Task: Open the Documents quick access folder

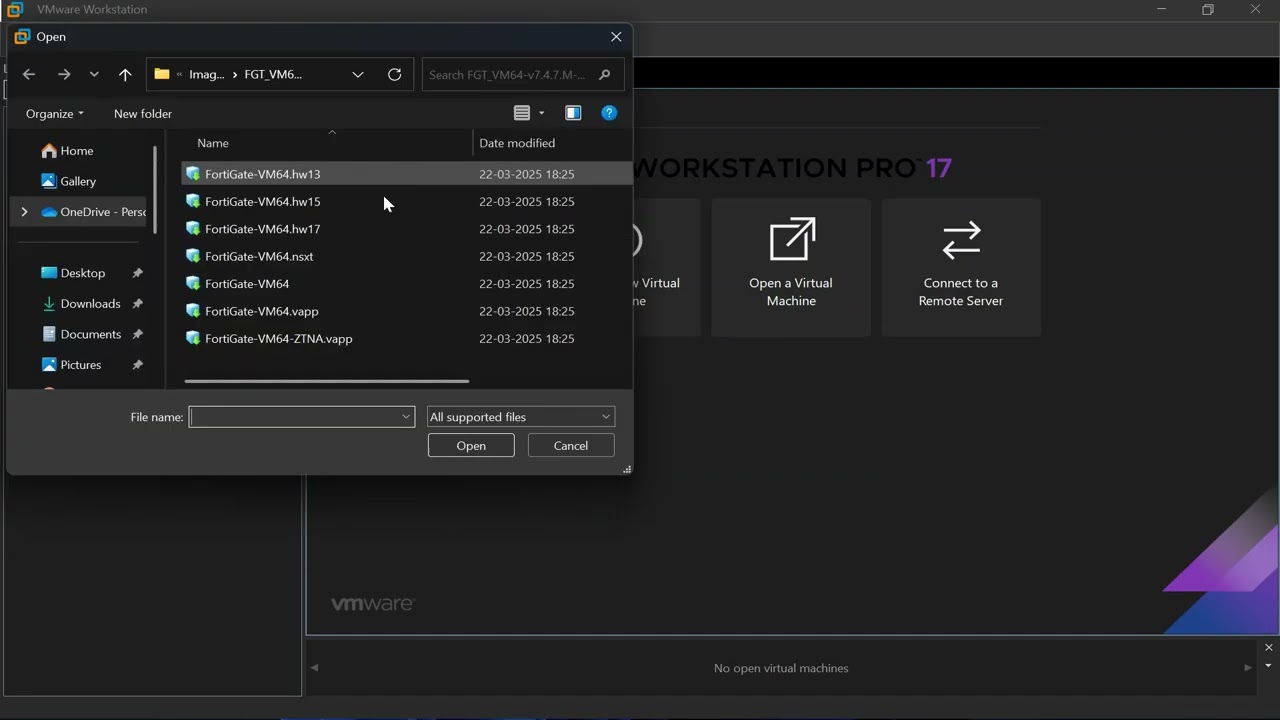Action: [x=82, y=334]
